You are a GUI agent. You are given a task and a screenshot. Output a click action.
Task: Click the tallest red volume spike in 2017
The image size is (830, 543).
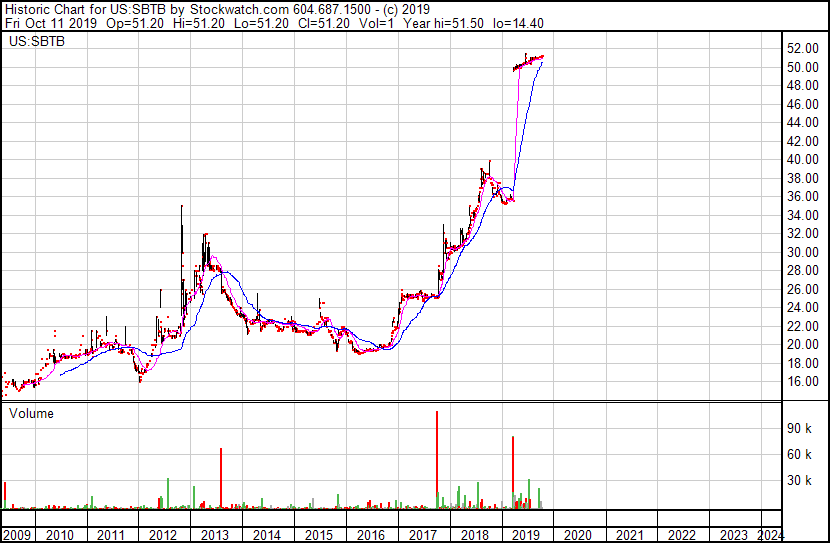pos(437,460)
